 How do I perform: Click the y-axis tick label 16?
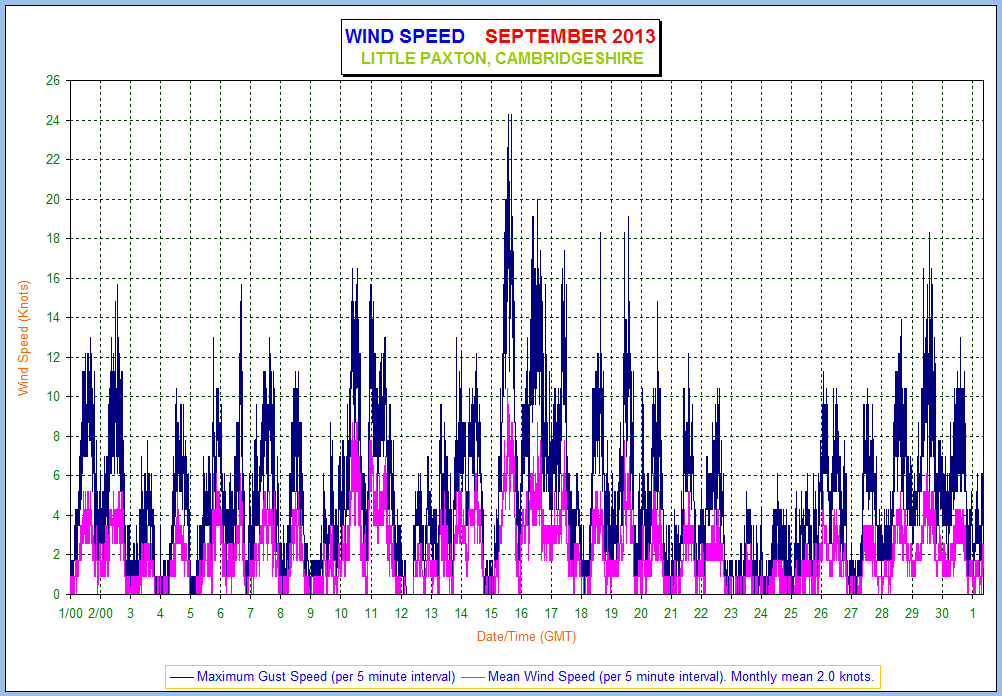click(x=52, y=278)
